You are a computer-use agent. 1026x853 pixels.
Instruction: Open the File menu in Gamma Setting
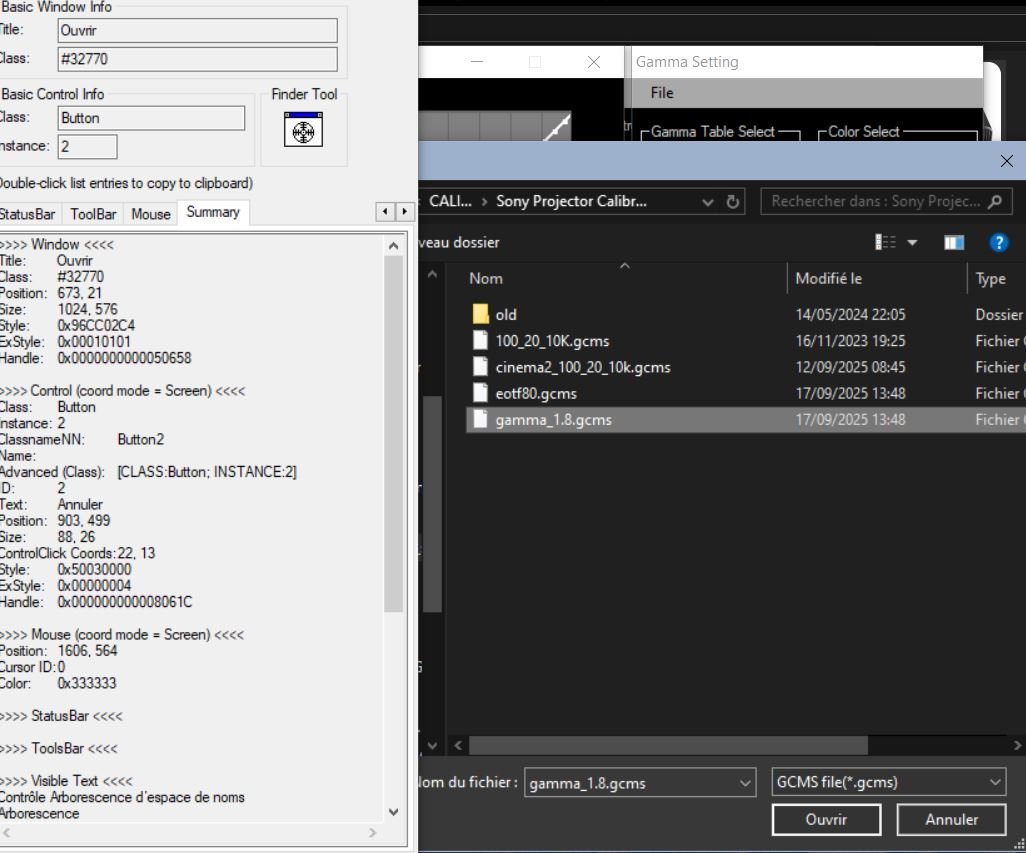662,93
